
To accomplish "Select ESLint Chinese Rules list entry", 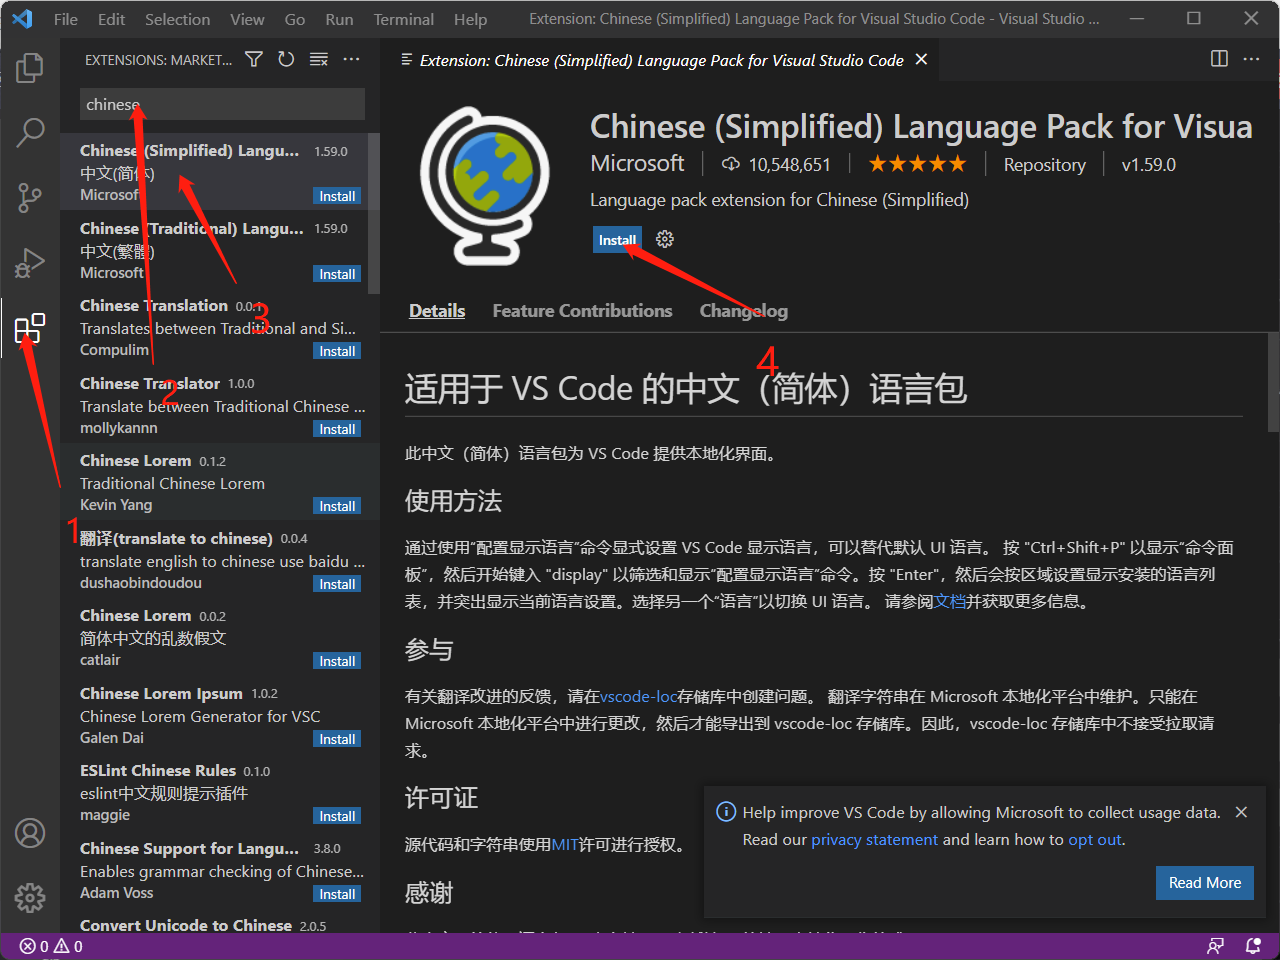I will point(220,791).
